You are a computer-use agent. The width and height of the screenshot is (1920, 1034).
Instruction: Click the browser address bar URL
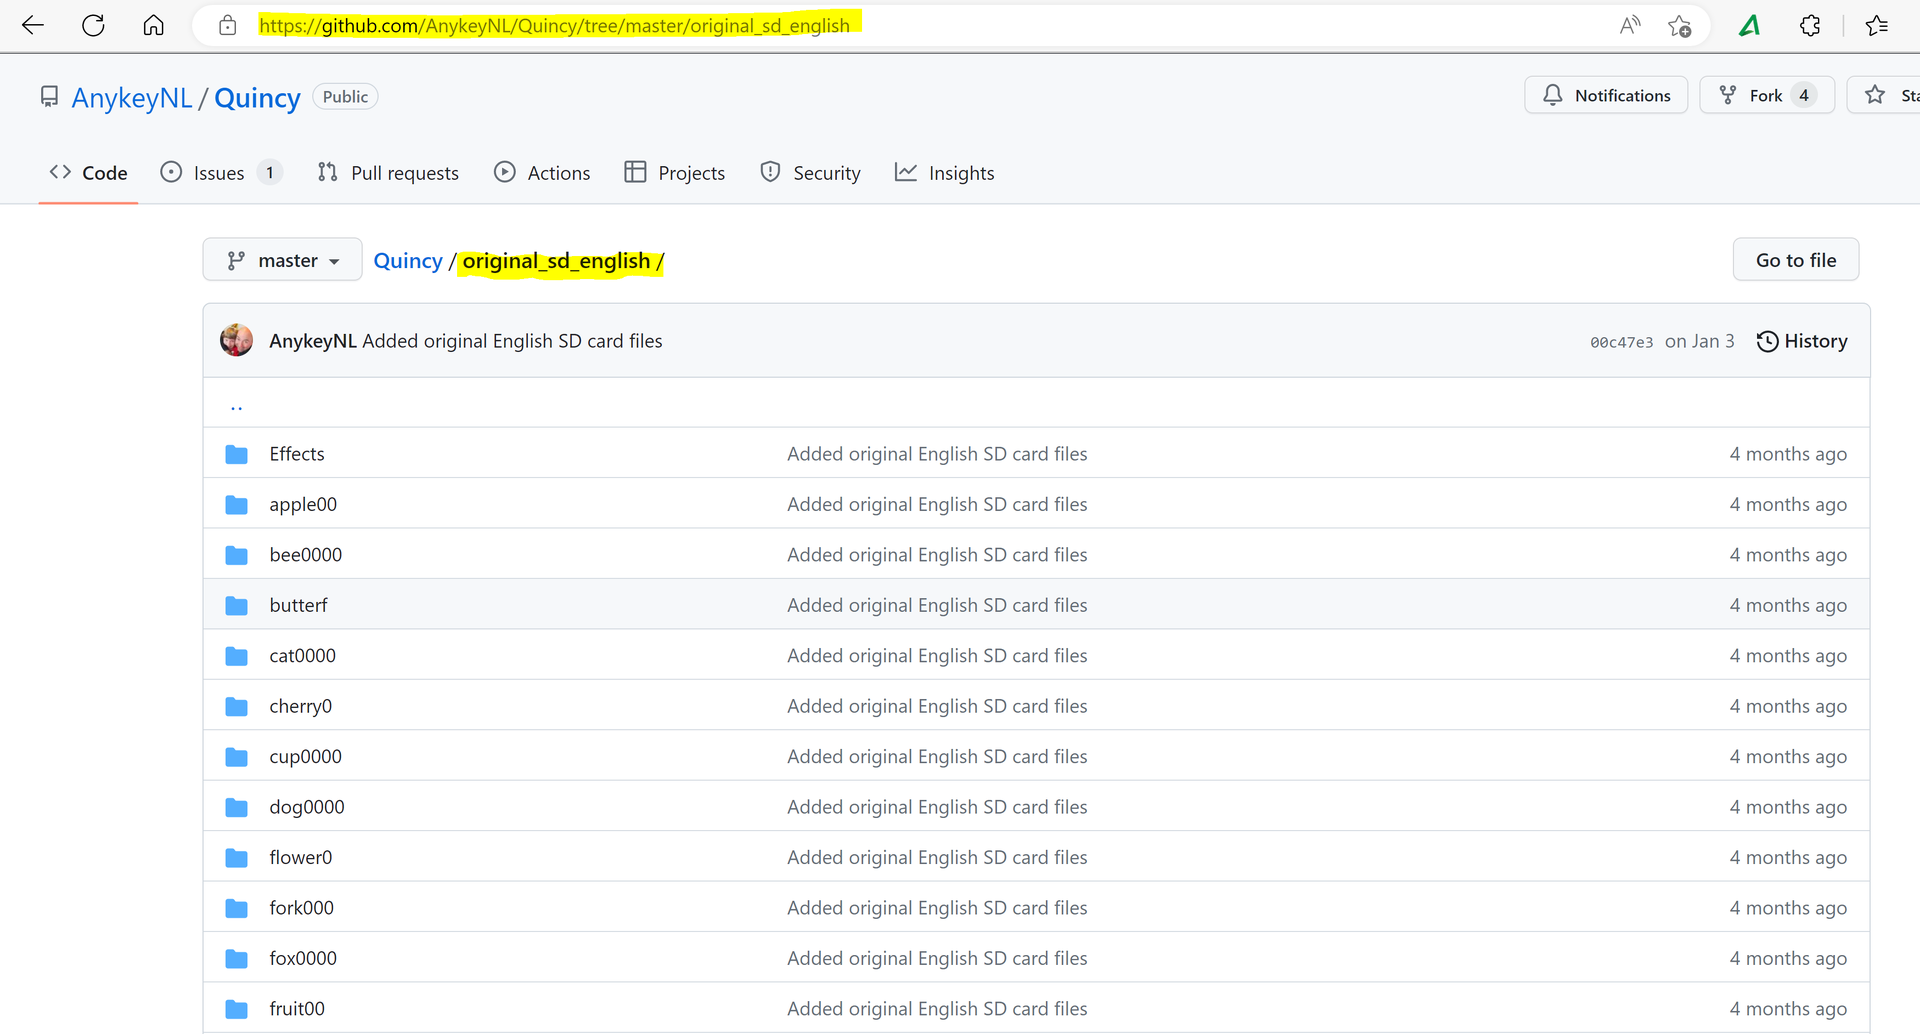(x=554, y=26)
